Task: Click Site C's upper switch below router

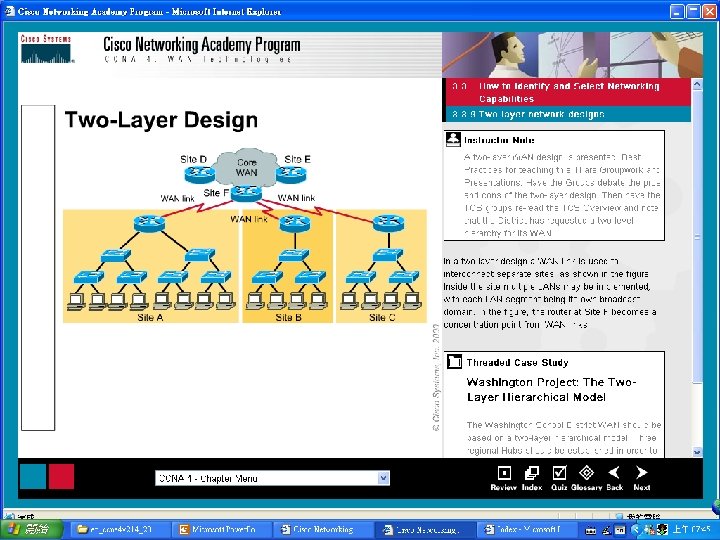Action: (388, 254)
